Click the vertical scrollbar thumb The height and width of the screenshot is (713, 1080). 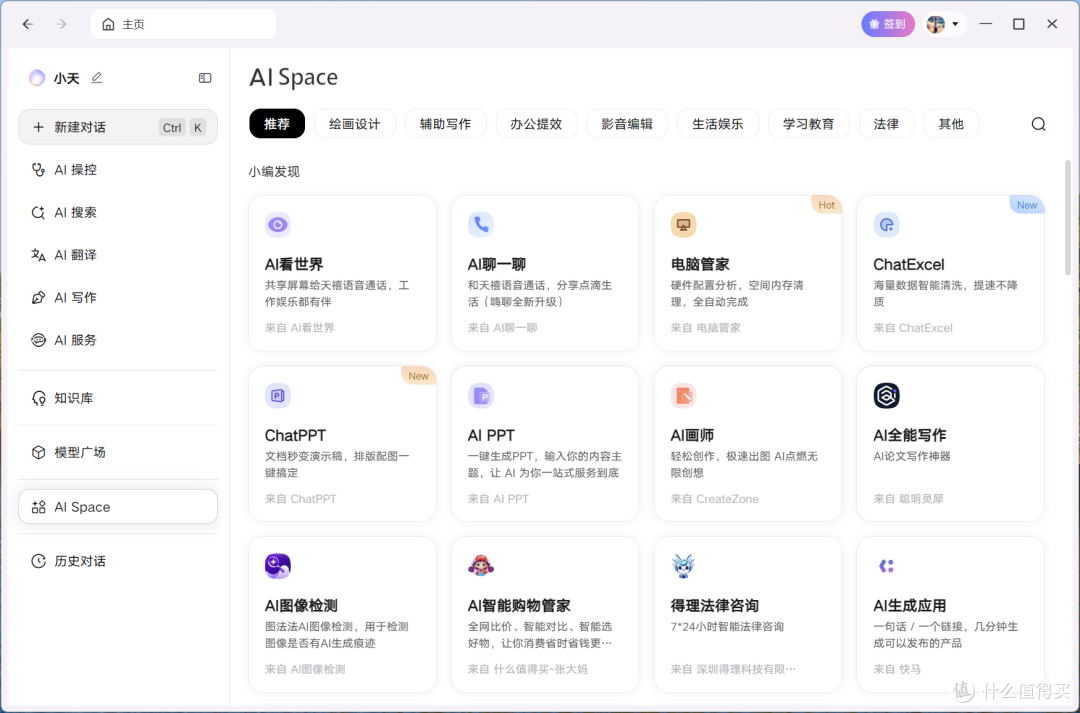click(1068, 217)
